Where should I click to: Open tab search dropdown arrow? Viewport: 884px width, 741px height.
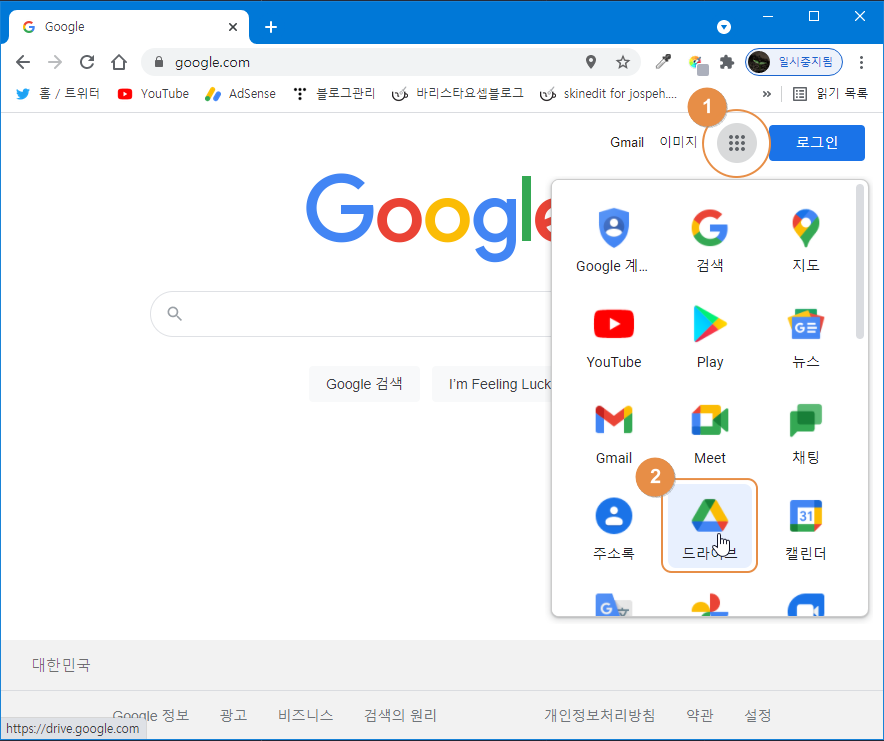point(723,27)
